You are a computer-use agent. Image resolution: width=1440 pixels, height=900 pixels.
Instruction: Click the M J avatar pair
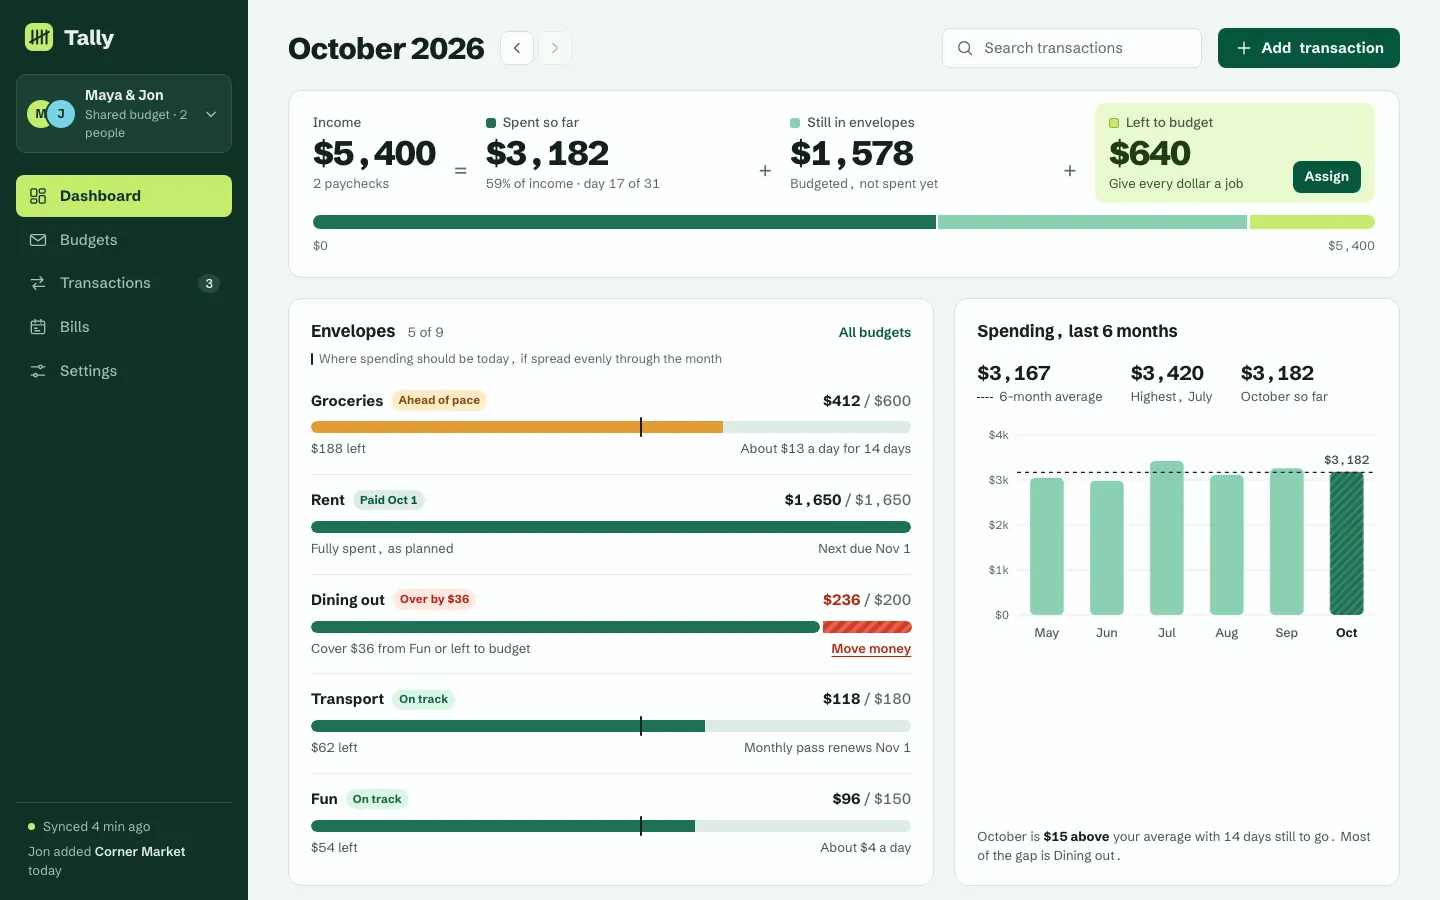click(51, 114)
